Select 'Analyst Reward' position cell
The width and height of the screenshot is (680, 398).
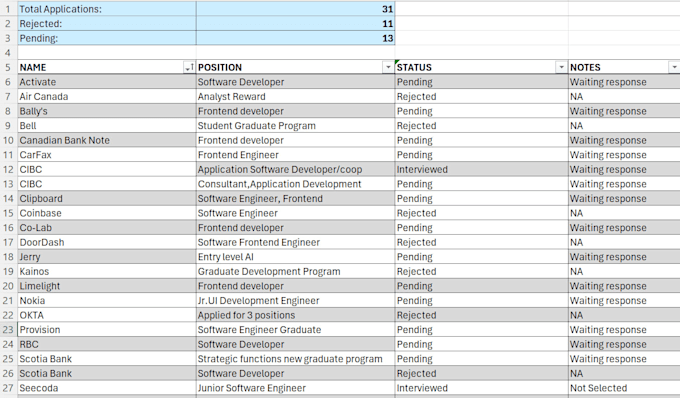tap(295, 96)
